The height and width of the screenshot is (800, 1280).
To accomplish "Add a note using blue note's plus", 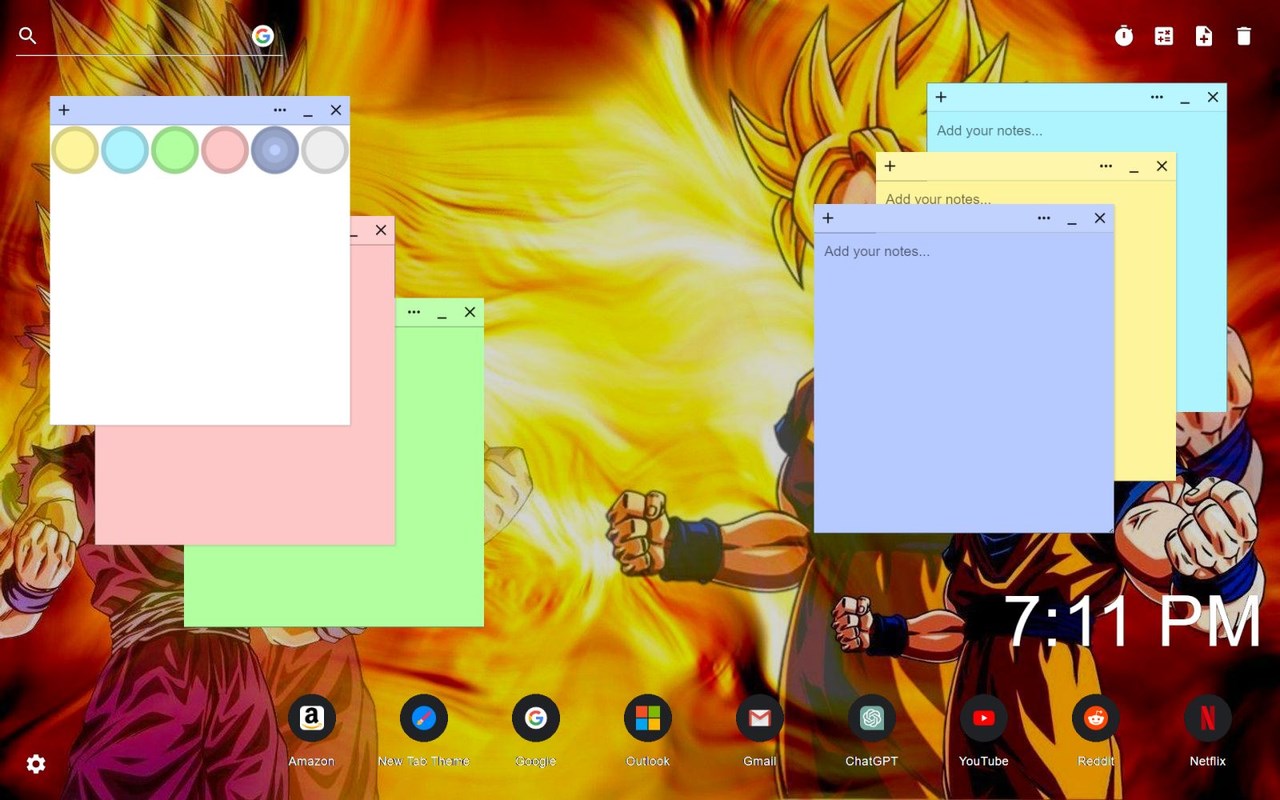I will (828, 218).
